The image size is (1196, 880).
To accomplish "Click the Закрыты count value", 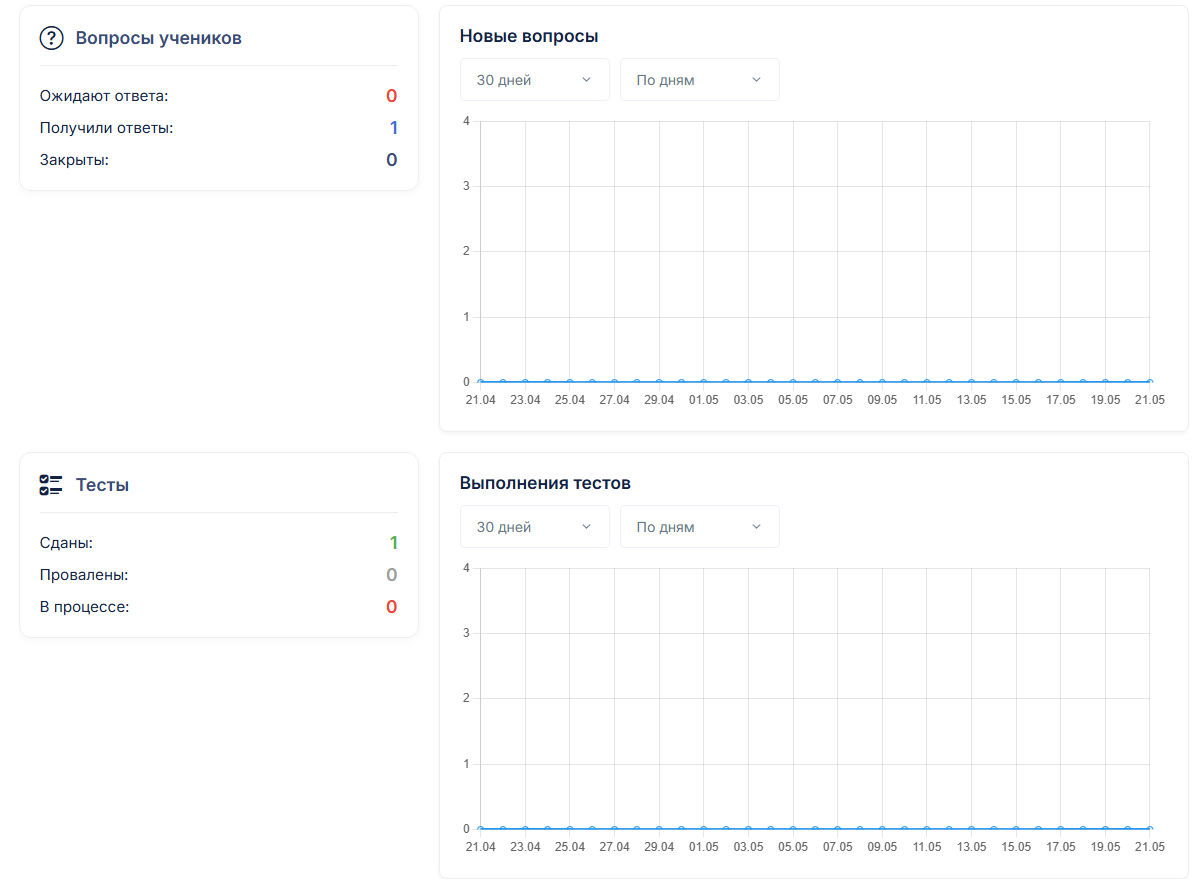I will tap(391, 160).
